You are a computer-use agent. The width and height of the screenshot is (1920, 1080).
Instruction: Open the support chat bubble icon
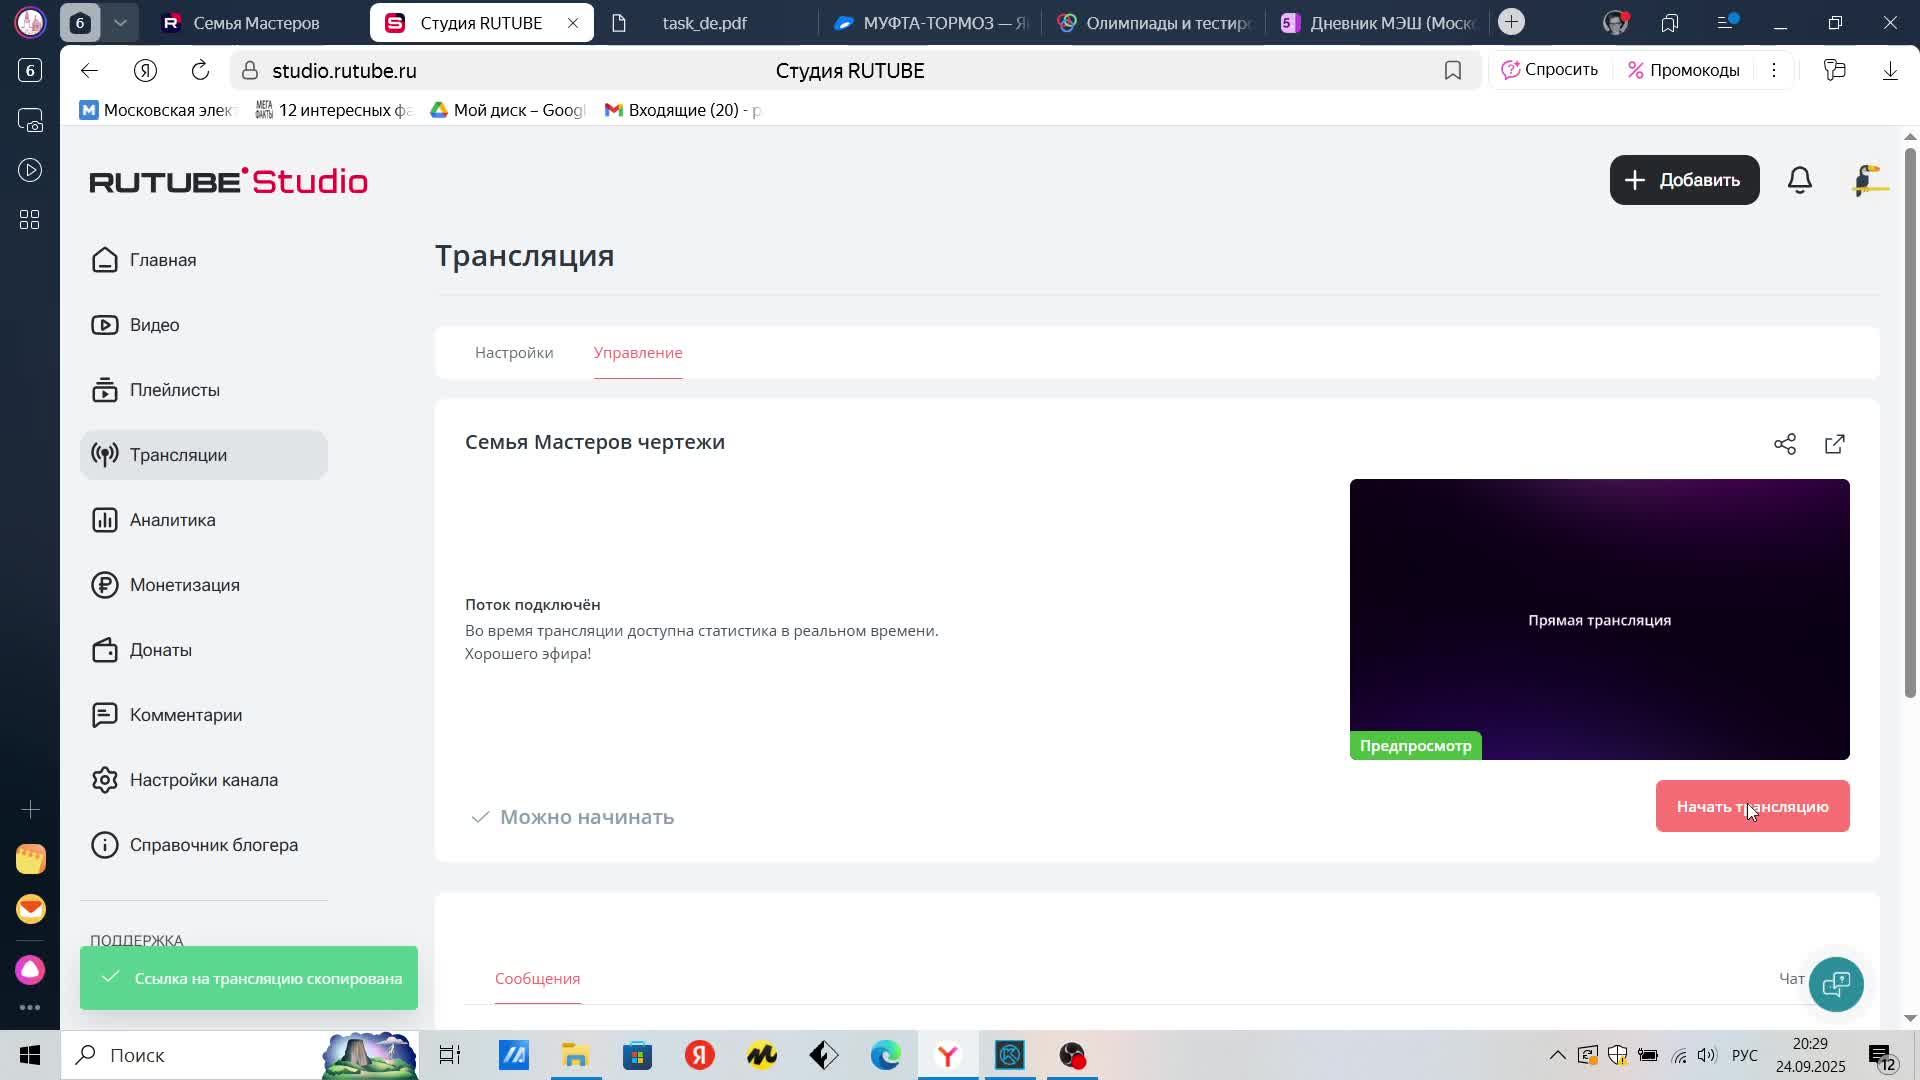pos(1836,984)
